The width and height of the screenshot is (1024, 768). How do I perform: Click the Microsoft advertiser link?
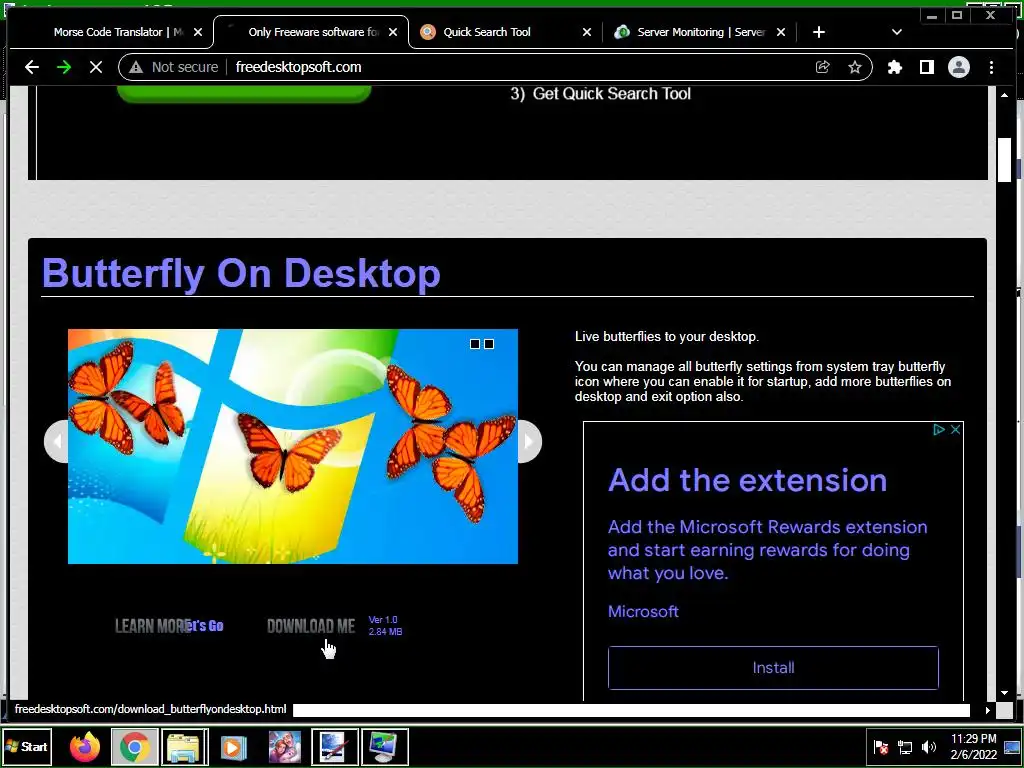[x=643, y=611]
